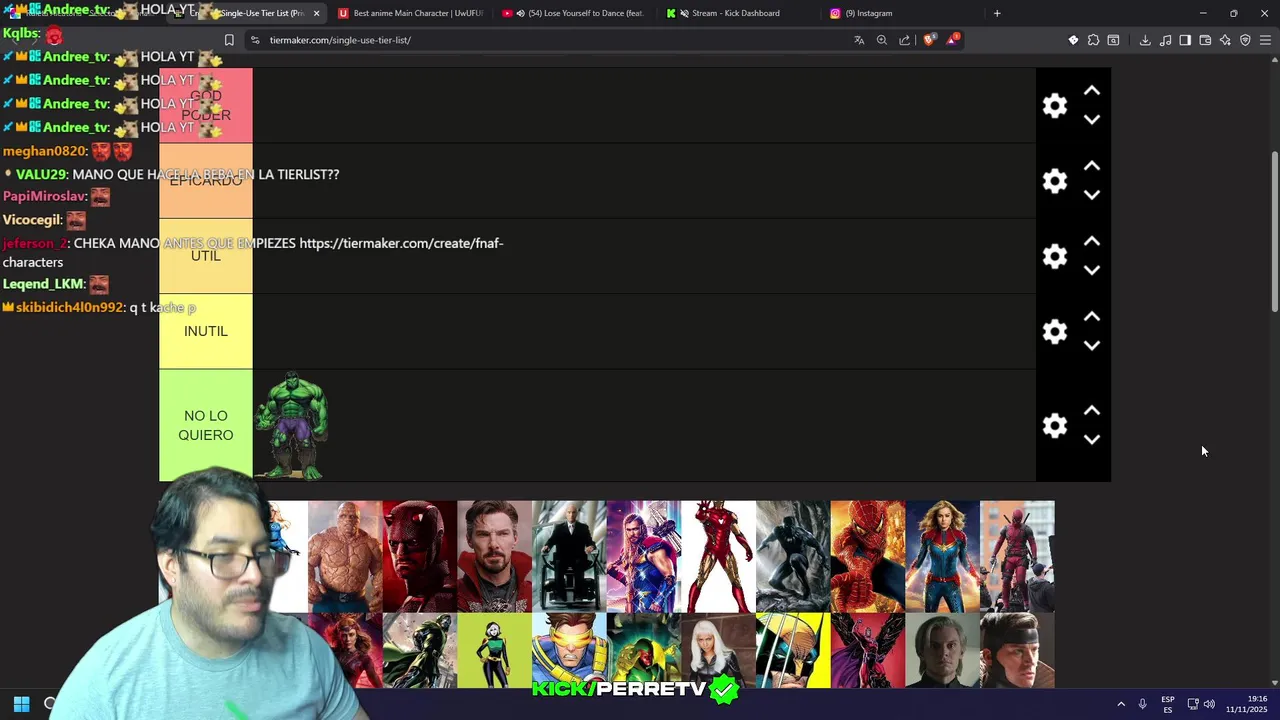Unmute the Kick Dashboard tab audio

(x=684, y=13)
